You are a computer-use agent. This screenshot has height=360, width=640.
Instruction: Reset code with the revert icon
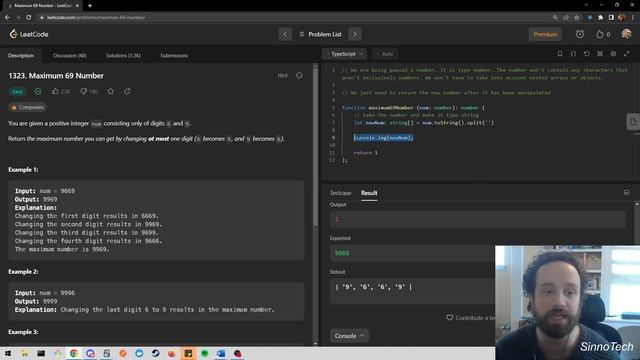pyautogui.click(x=587, y=54)
